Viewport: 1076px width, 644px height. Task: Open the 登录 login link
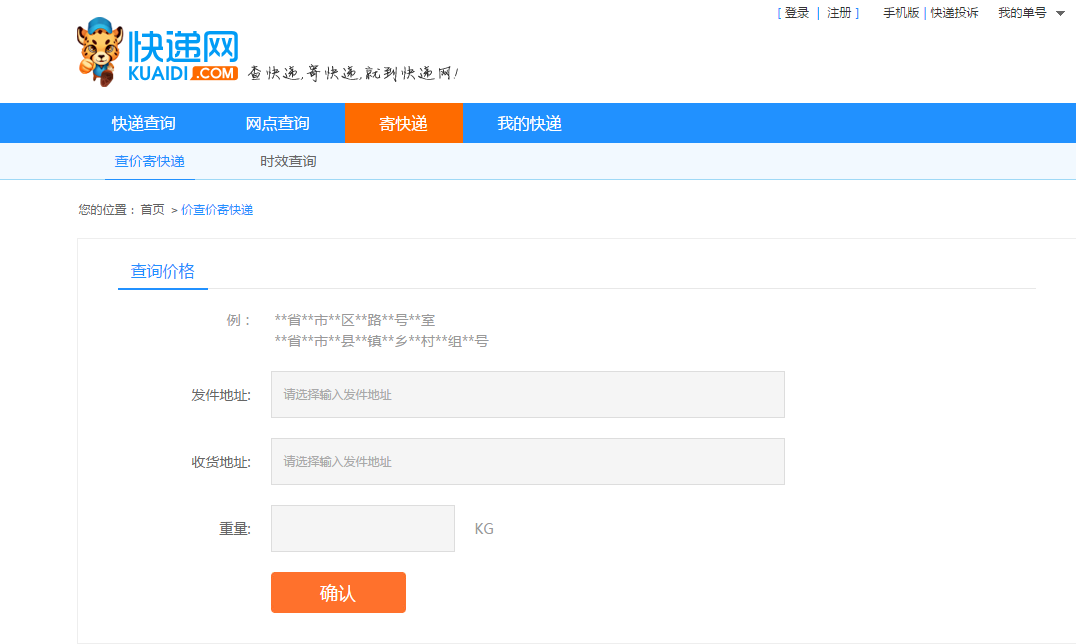pos(797,13)
